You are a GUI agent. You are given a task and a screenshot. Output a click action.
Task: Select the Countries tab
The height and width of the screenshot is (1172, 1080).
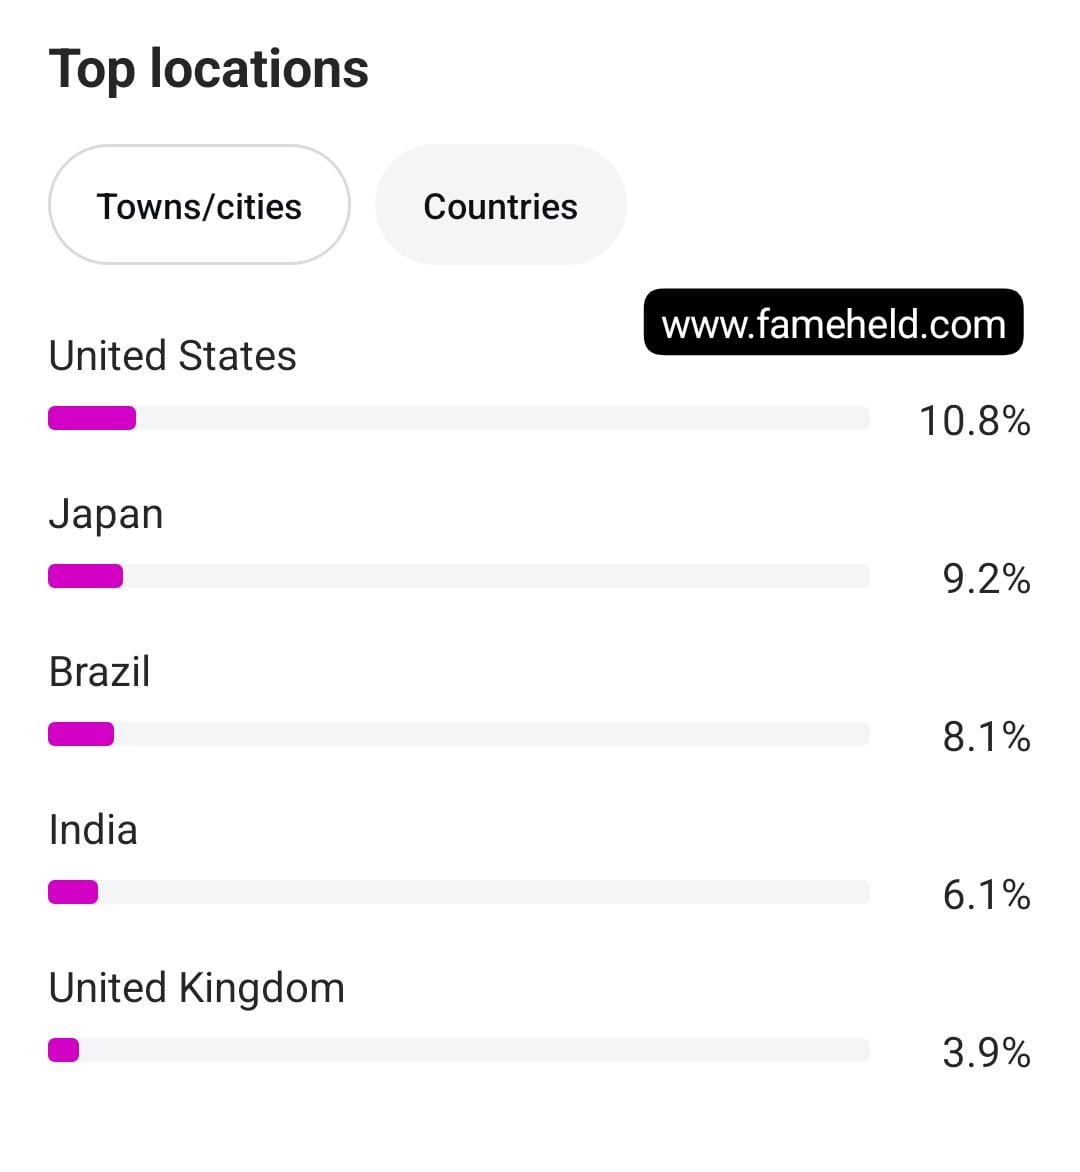click(x=501, y=205)
